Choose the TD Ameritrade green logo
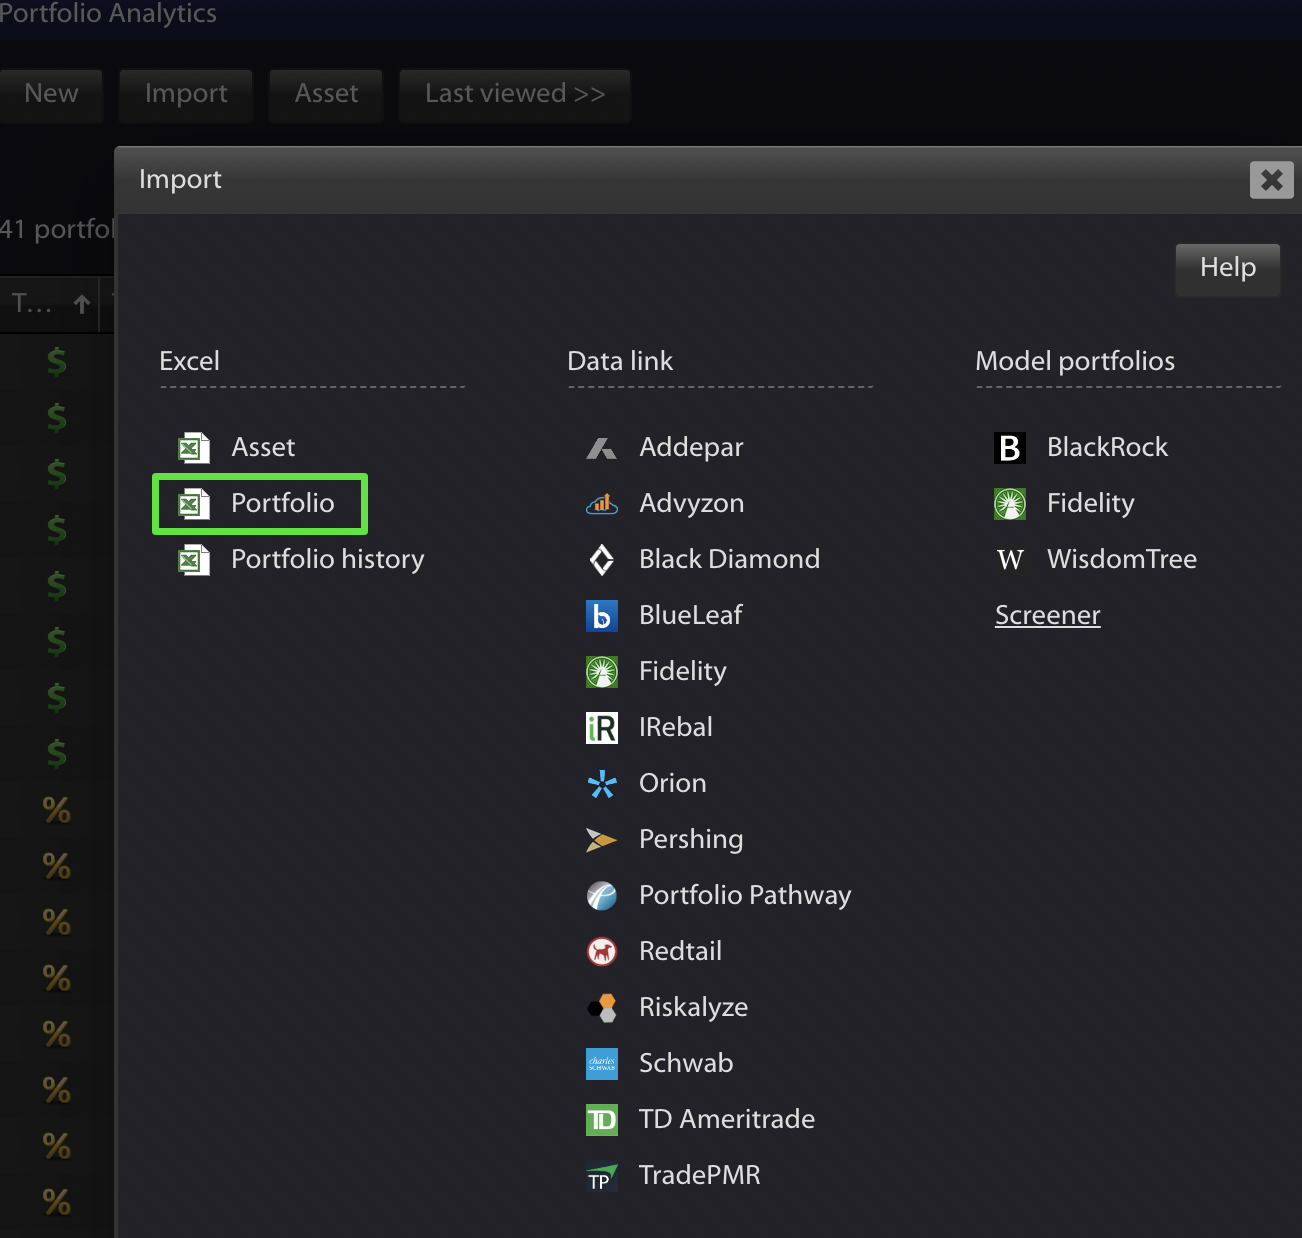 click(601, 1120)
